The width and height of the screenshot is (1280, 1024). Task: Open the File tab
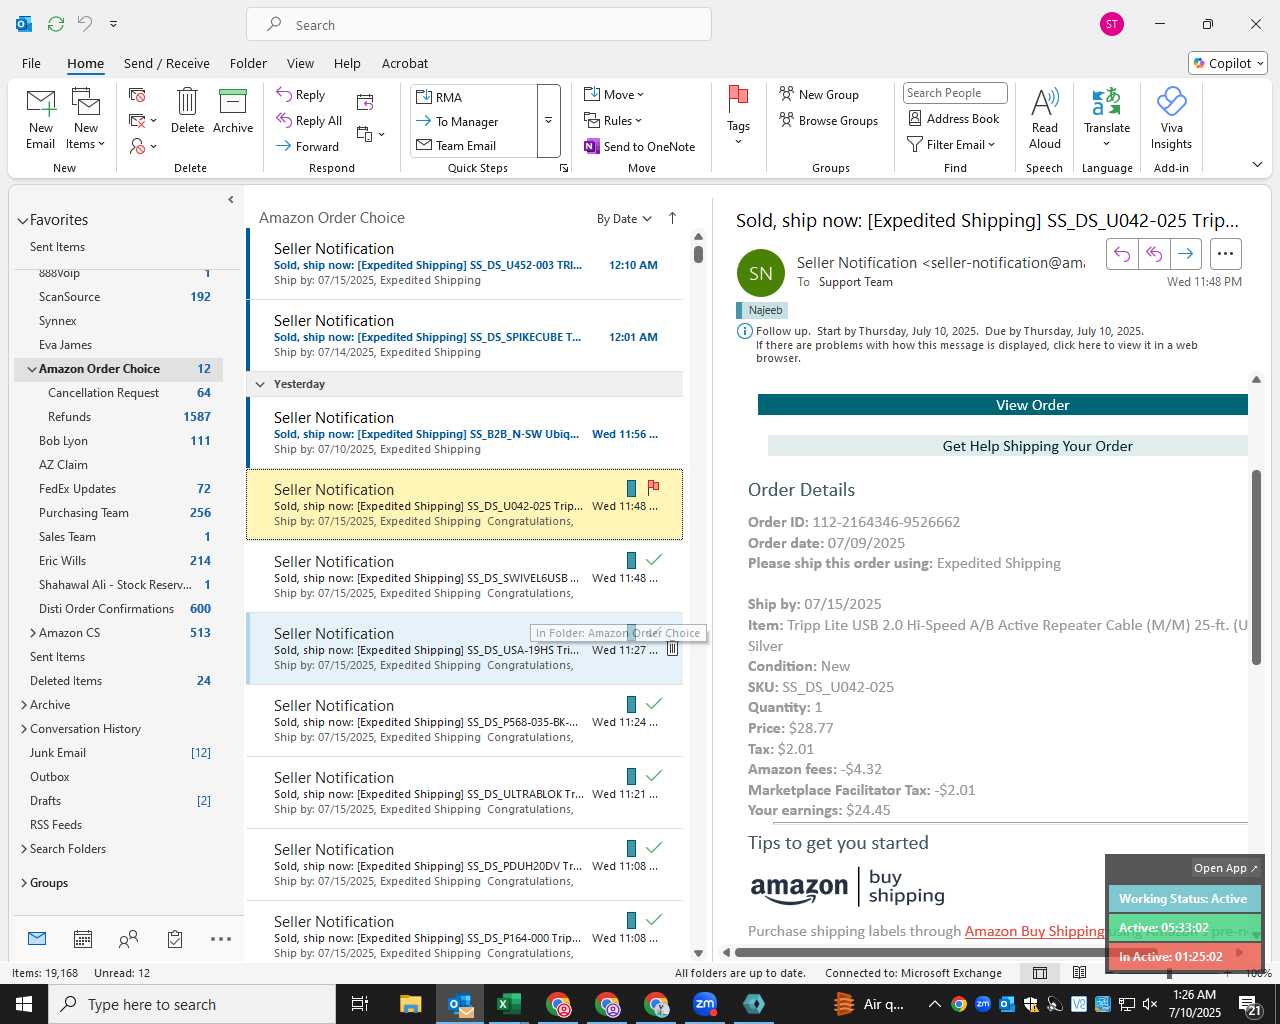pos(31,63)
